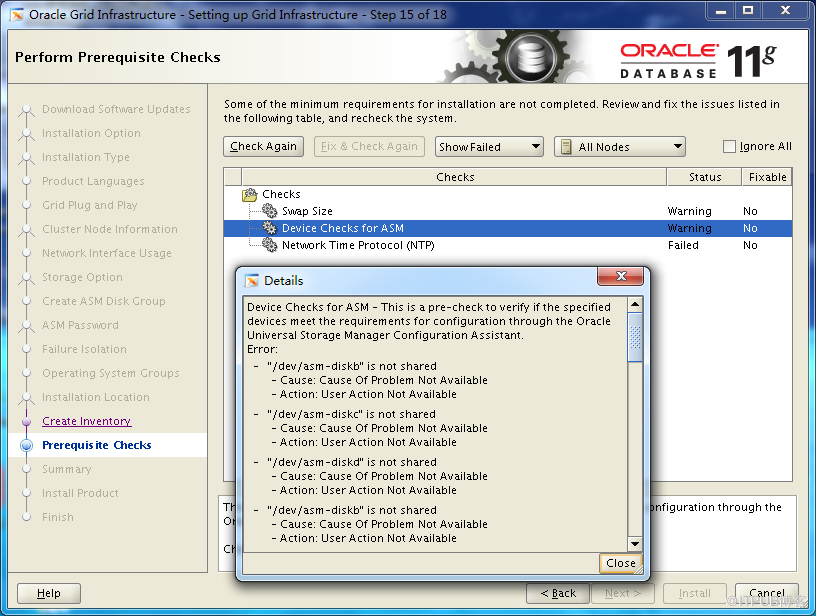Click the Checks root node in the tree
816x616 pixels.
tap(281, 194)
